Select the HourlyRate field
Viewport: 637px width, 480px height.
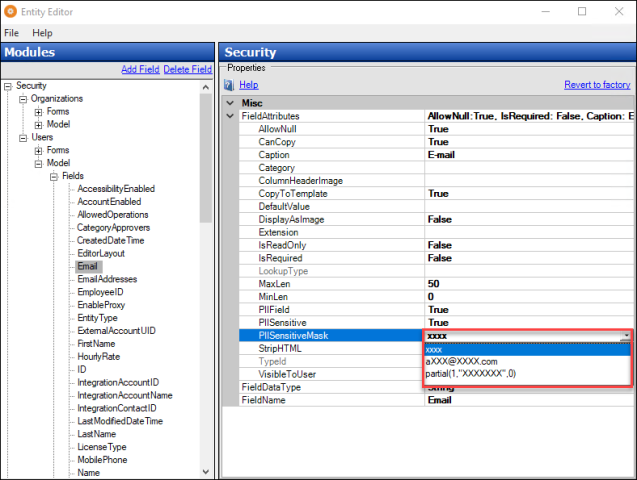pyautogui.click(x=98, y=357)
